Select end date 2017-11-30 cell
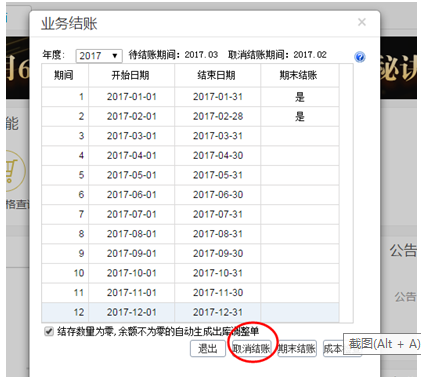 217,293
